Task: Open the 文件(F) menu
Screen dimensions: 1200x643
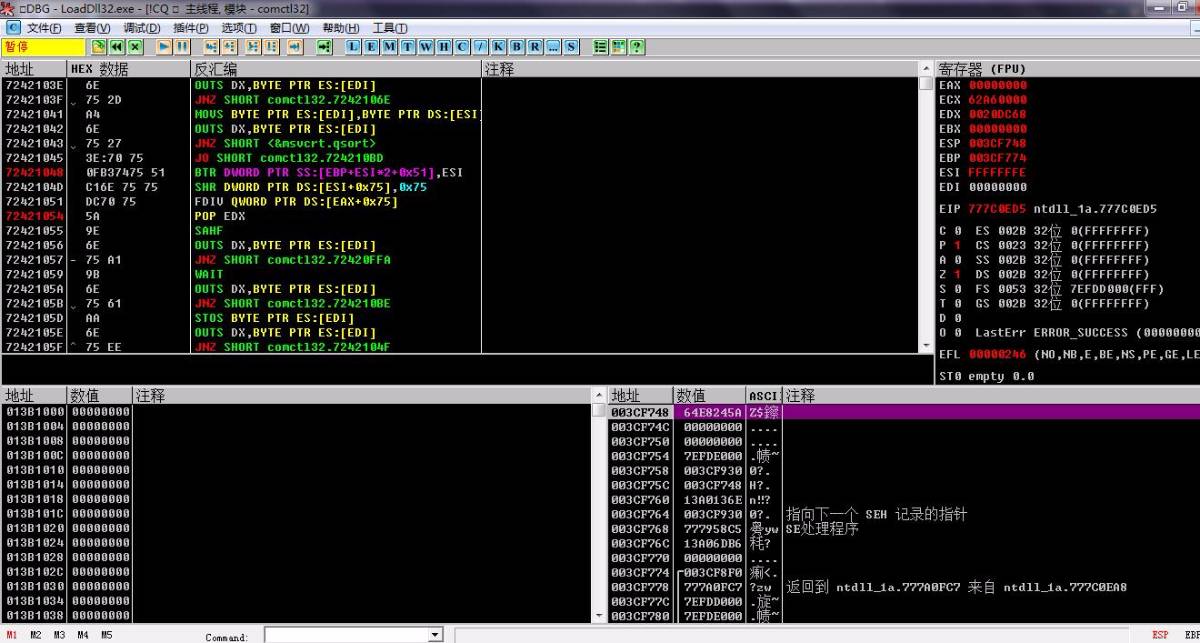Action: (x=43, y=28)
